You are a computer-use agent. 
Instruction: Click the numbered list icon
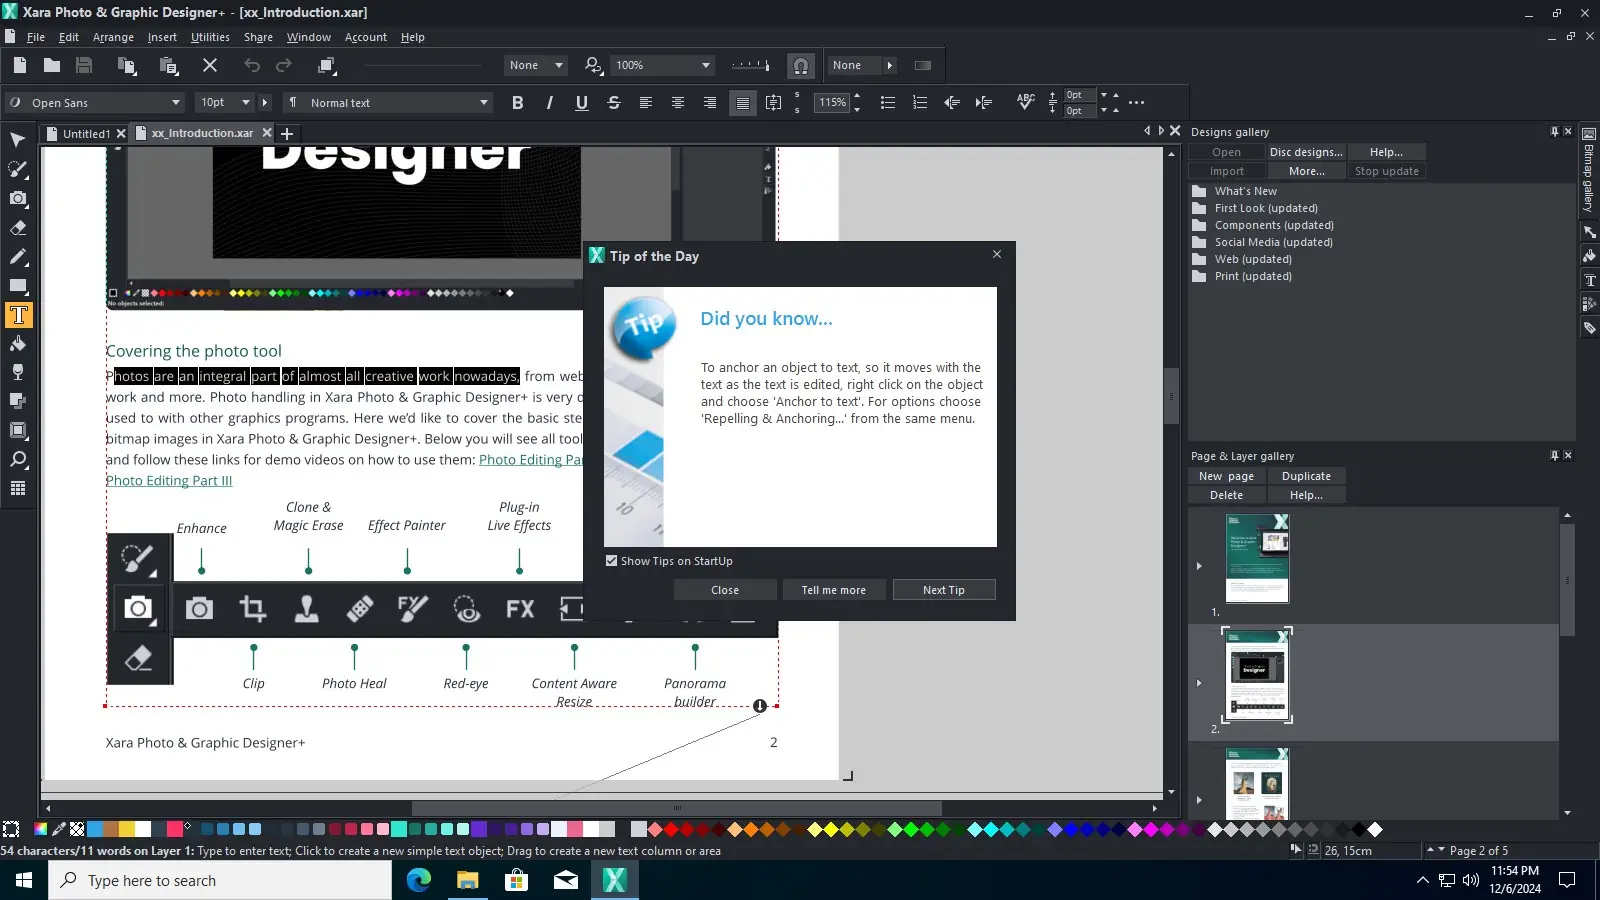(x=920, y=103)
